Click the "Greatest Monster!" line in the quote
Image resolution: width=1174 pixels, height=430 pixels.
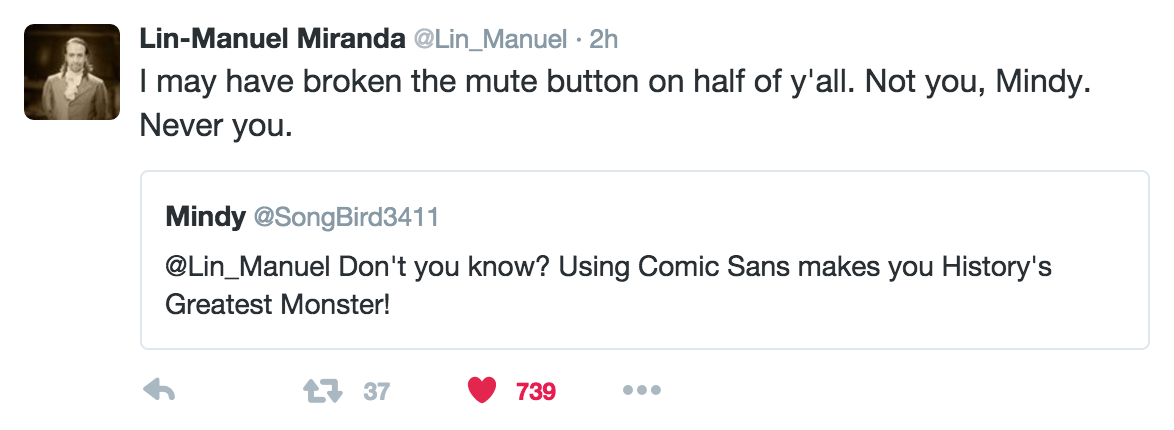[x=277, y=304]
